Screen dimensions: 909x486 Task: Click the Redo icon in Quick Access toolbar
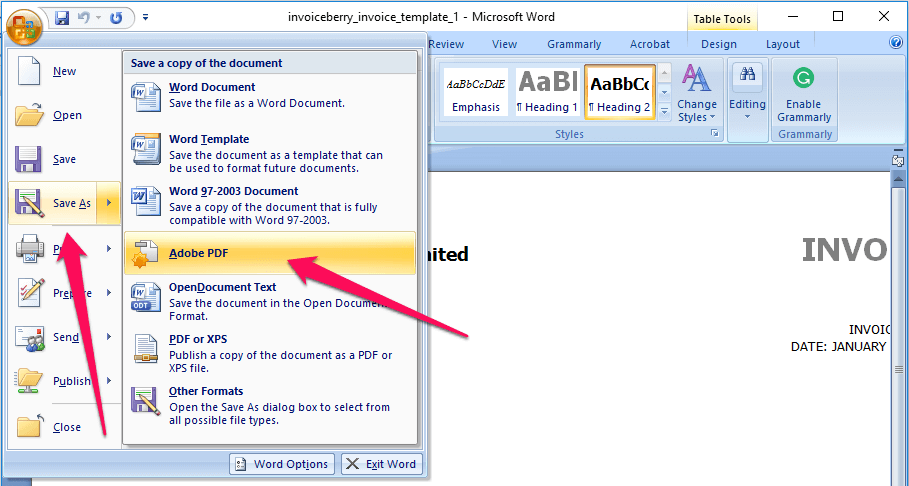point(116,18)
